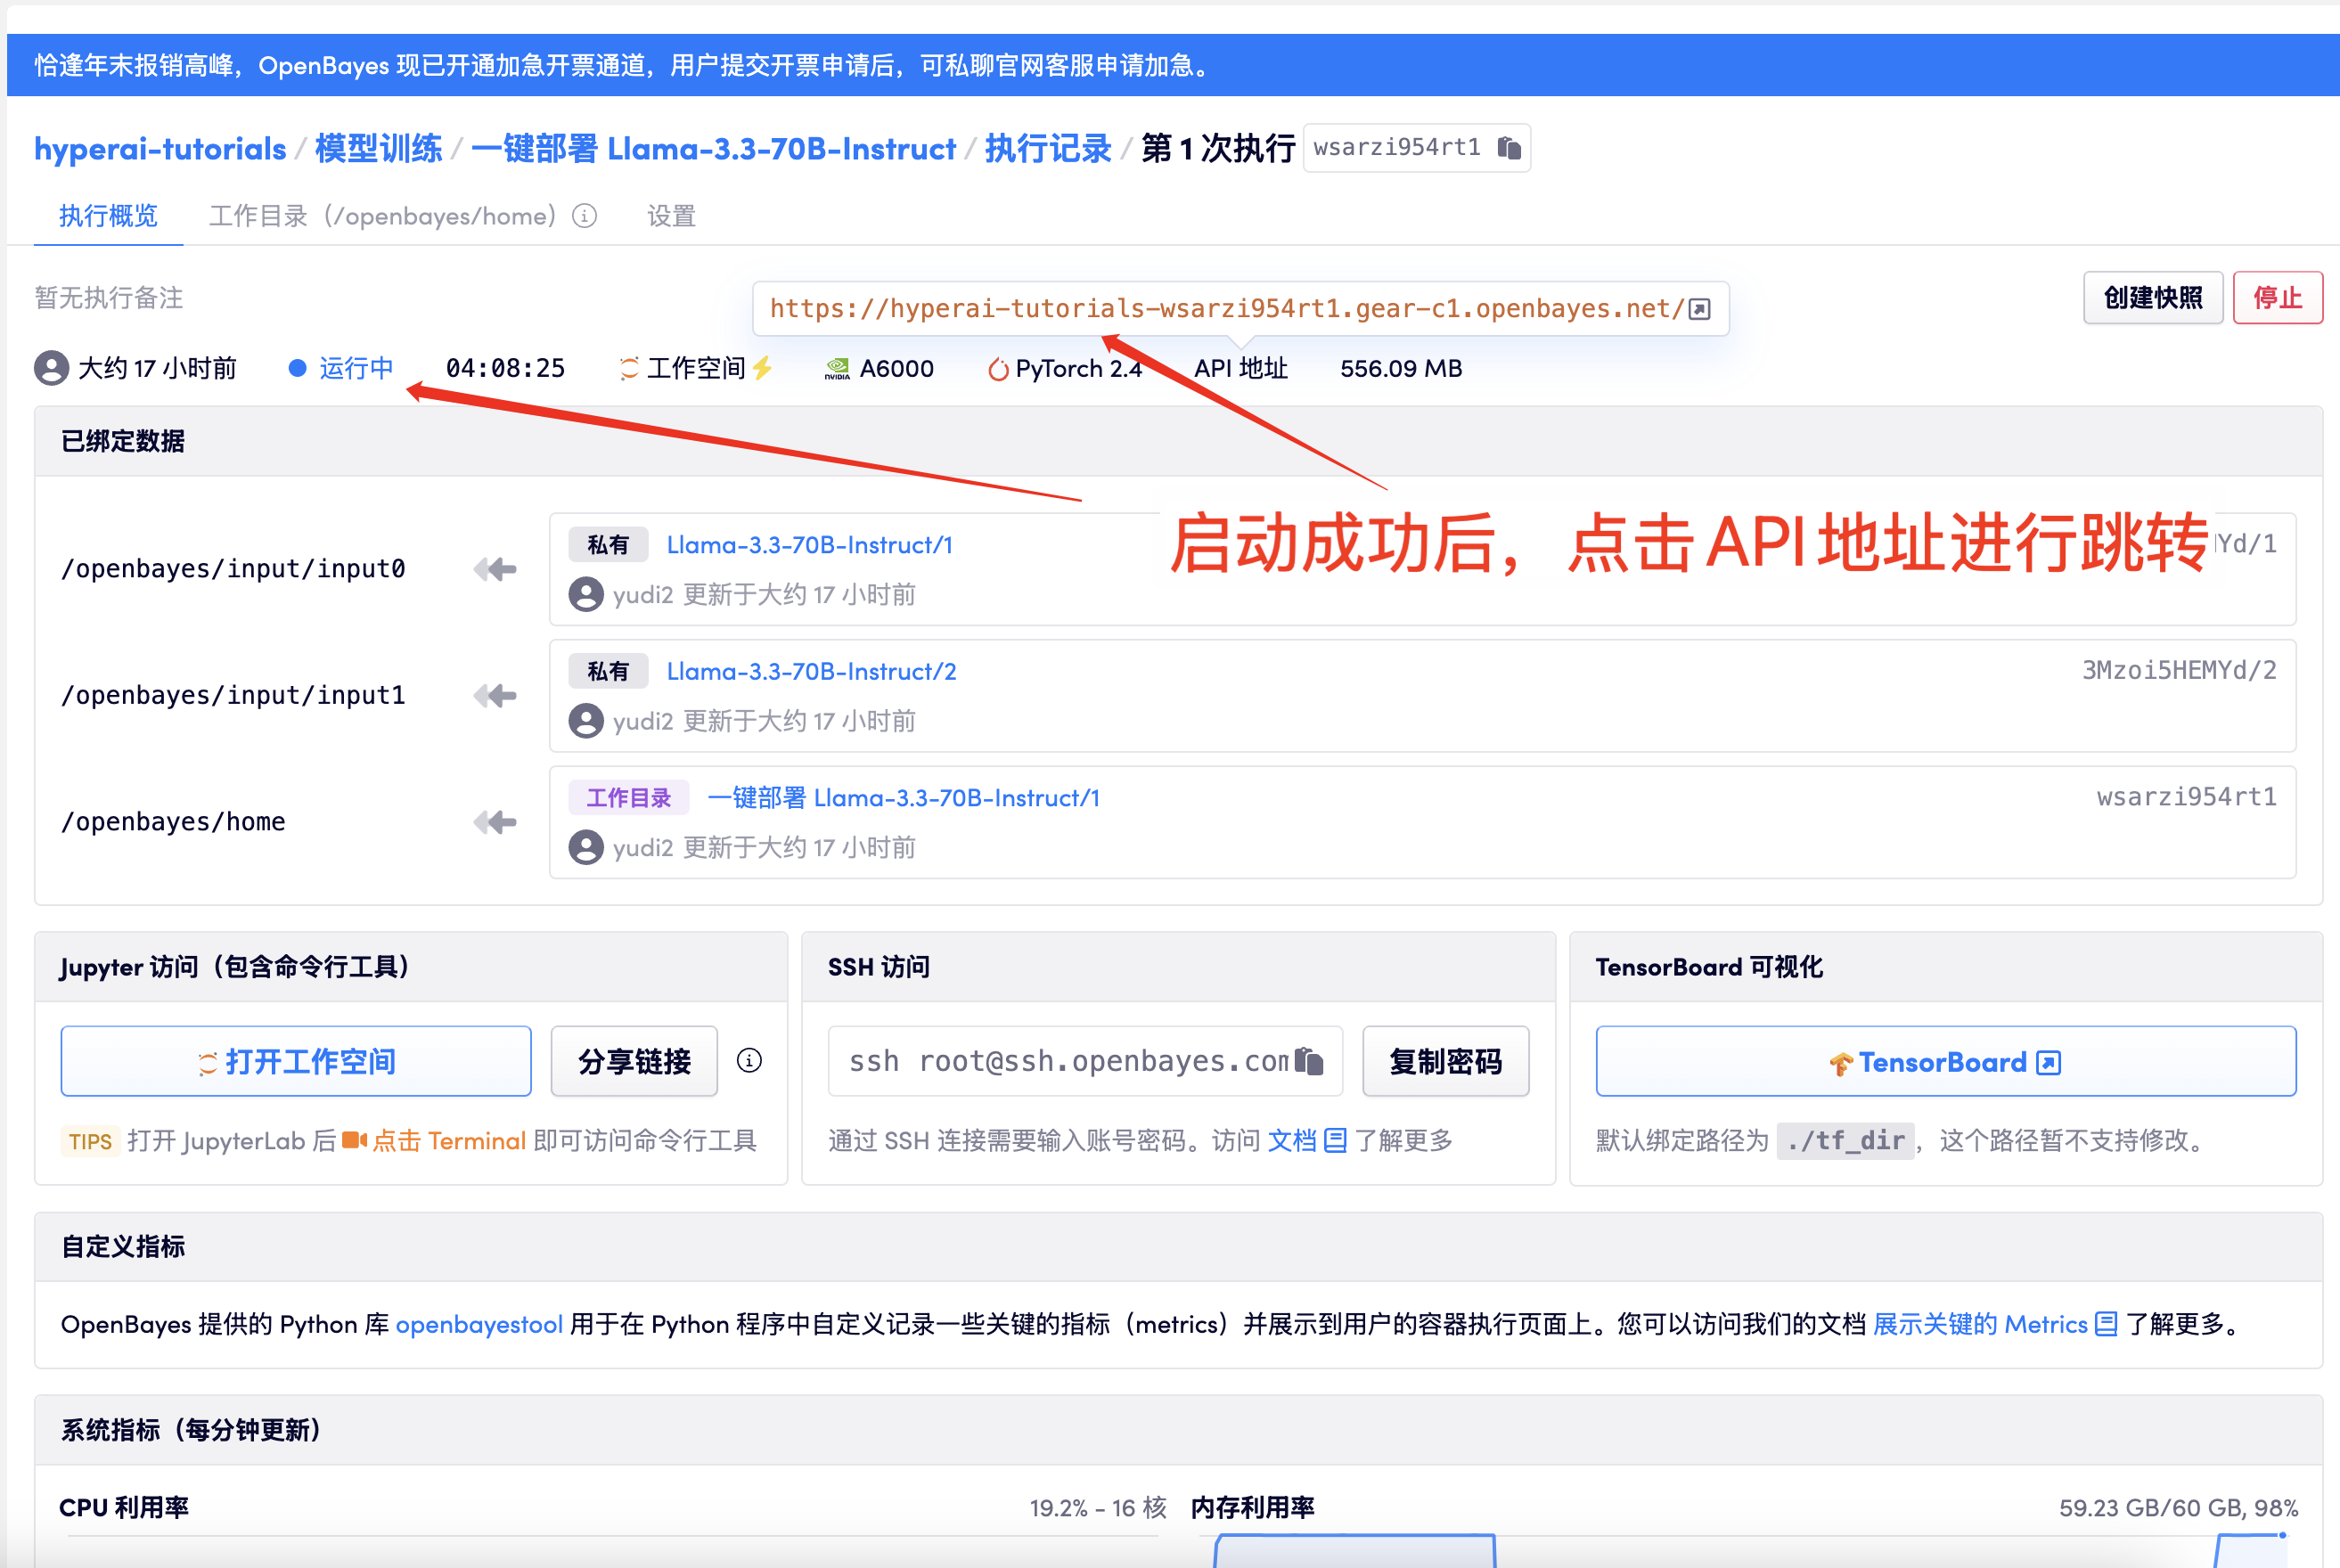The image size is (2340, 1568).
Task: Click info icon beside 工作目录 tab
Action: click(585, 216)
